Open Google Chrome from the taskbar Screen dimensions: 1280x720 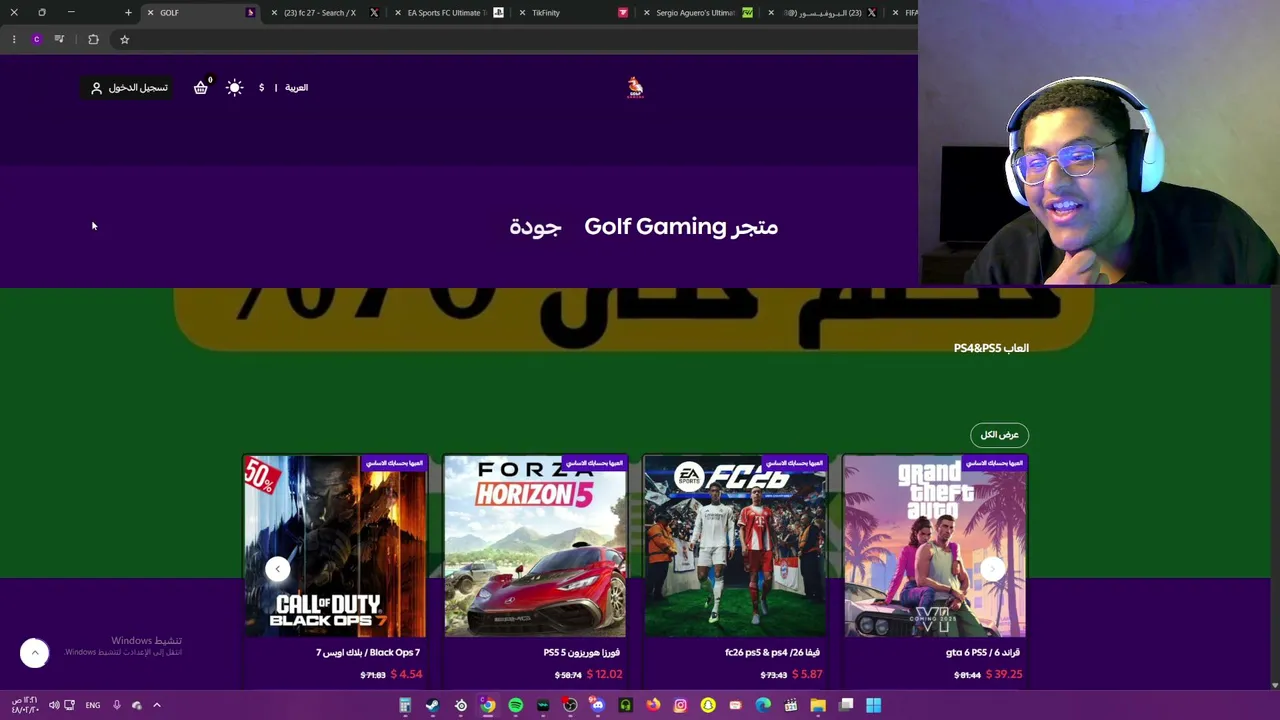click(487, 705)
